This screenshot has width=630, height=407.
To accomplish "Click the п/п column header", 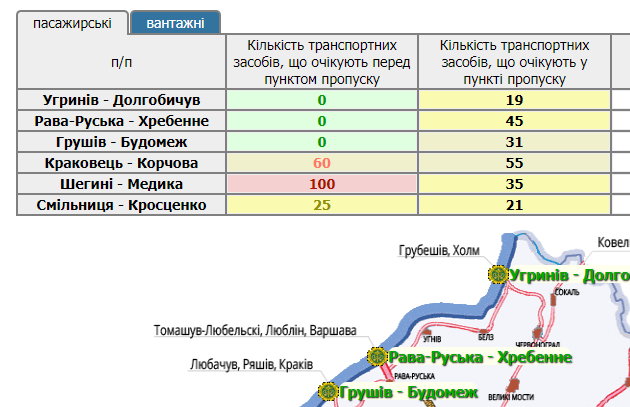I will pyautogui.click(x=123, y=62).
